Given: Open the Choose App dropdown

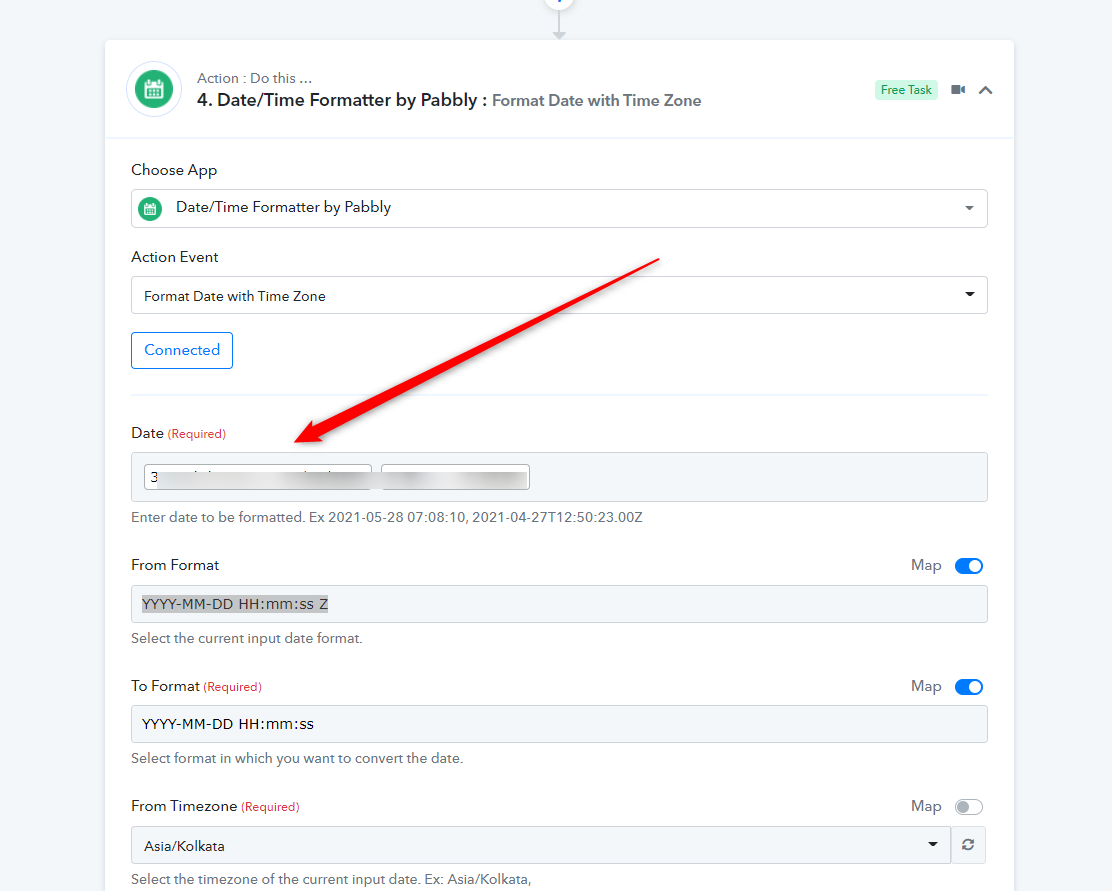Looking at the screenshot, I should (559, 208).
